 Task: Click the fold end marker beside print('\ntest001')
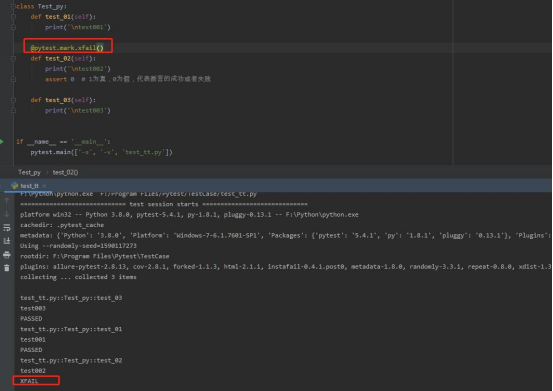tap(13, 27)
